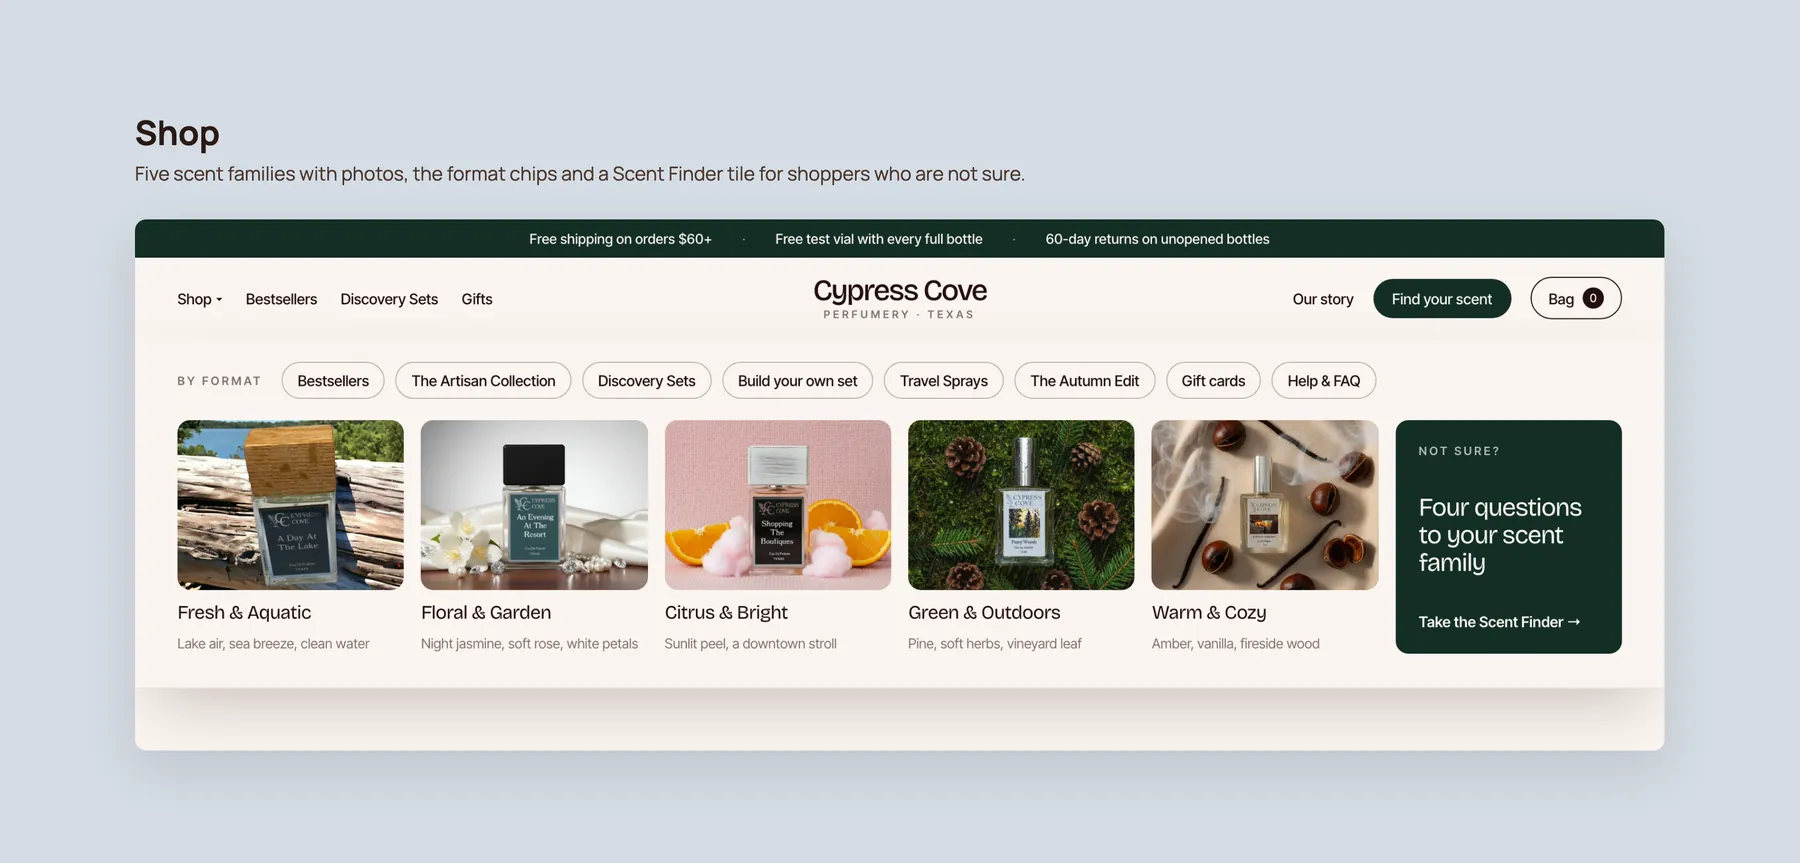Go to Bestsellers in top navigation
Viewport: 1800px width, 863px height.
click(x=281, y=299)
